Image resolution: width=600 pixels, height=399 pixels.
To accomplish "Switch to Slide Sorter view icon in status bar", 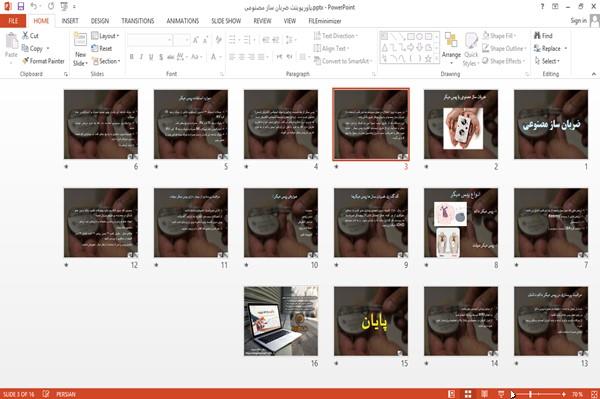I will [x=468, y=394].
